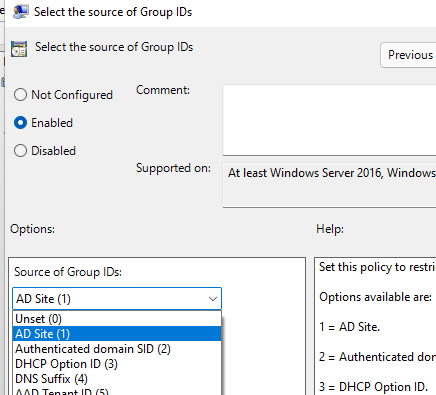
Task: Choose Authenticated domain SID (2) option
Action: 117,349
